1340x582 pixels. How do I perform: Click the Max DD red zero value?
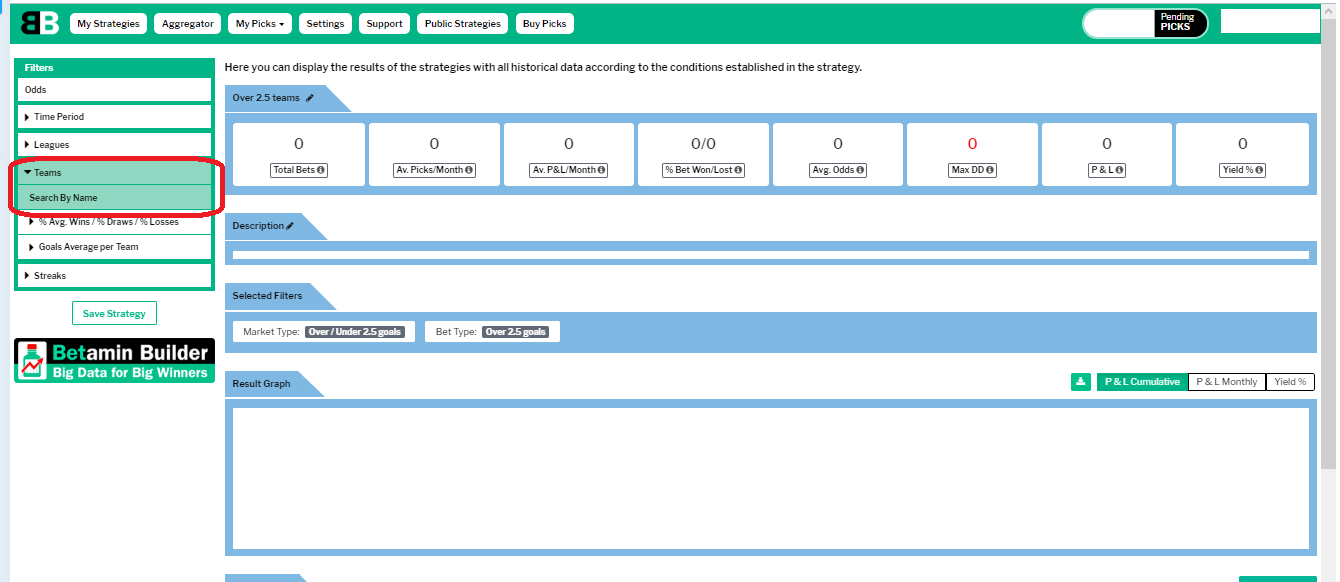coord(972,144)
